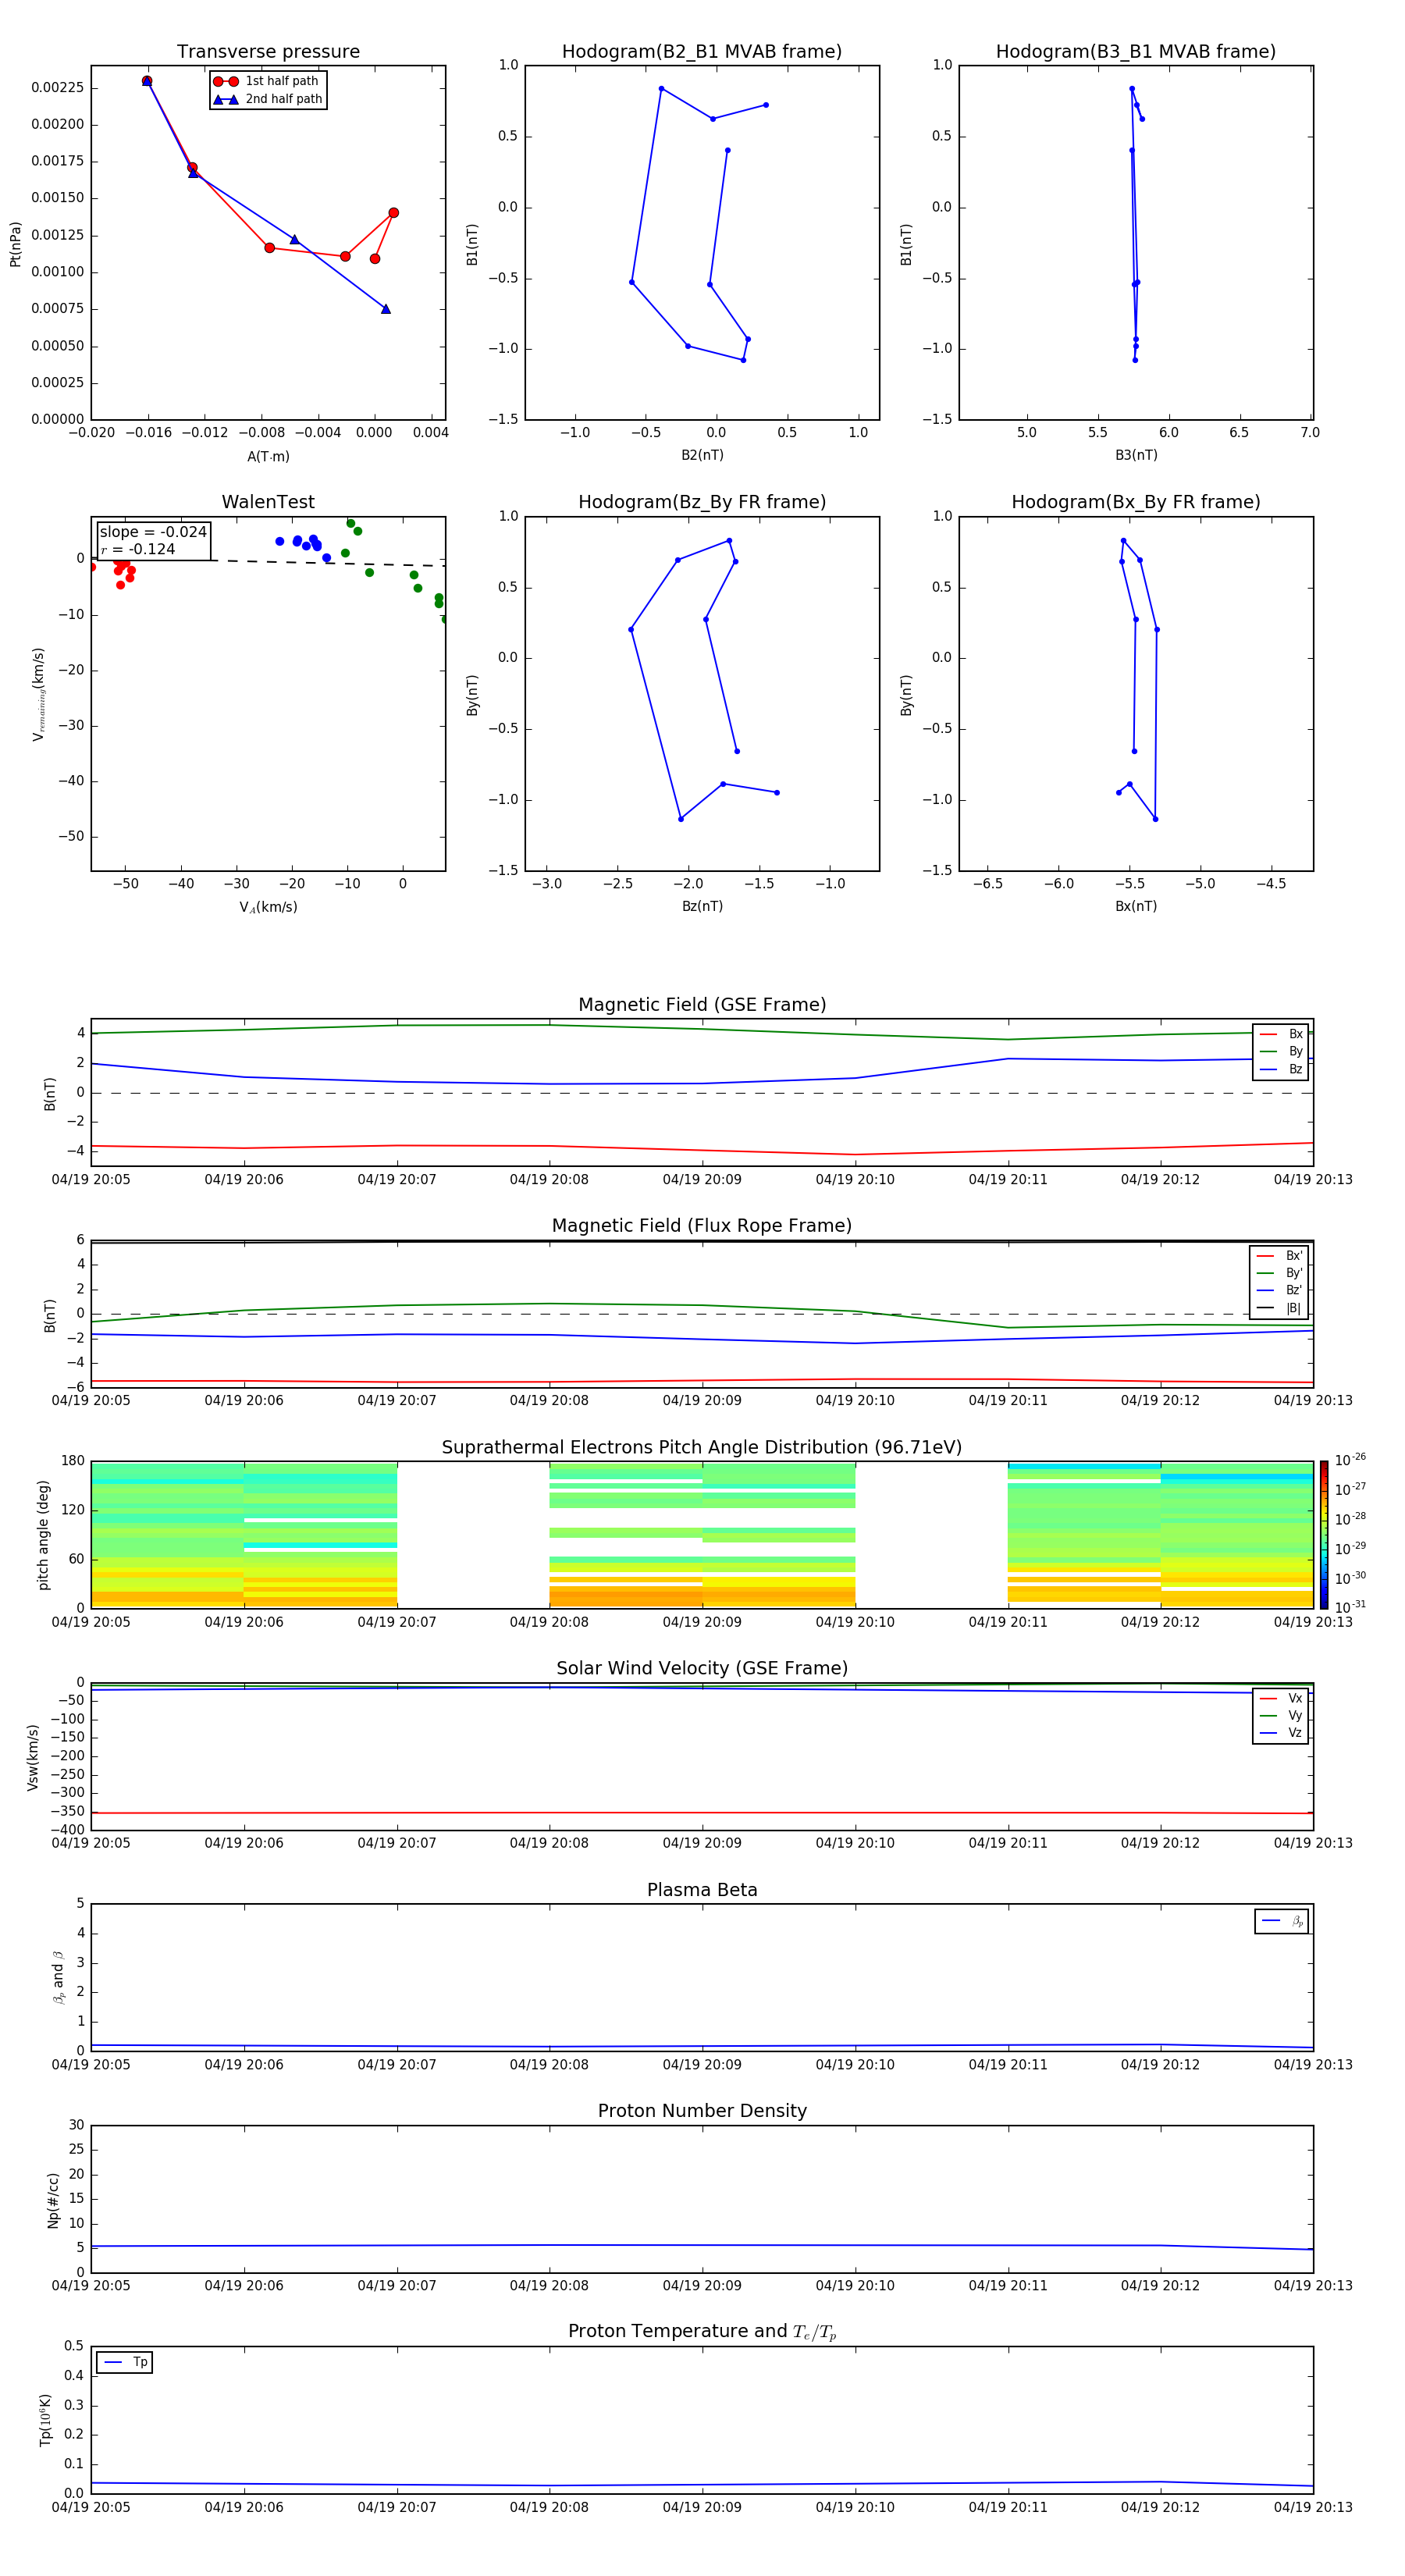The width and height of the screenshot is (1405, 2576).
Task: Click the 'Transverse pressure' plot title
Action: 268,52
